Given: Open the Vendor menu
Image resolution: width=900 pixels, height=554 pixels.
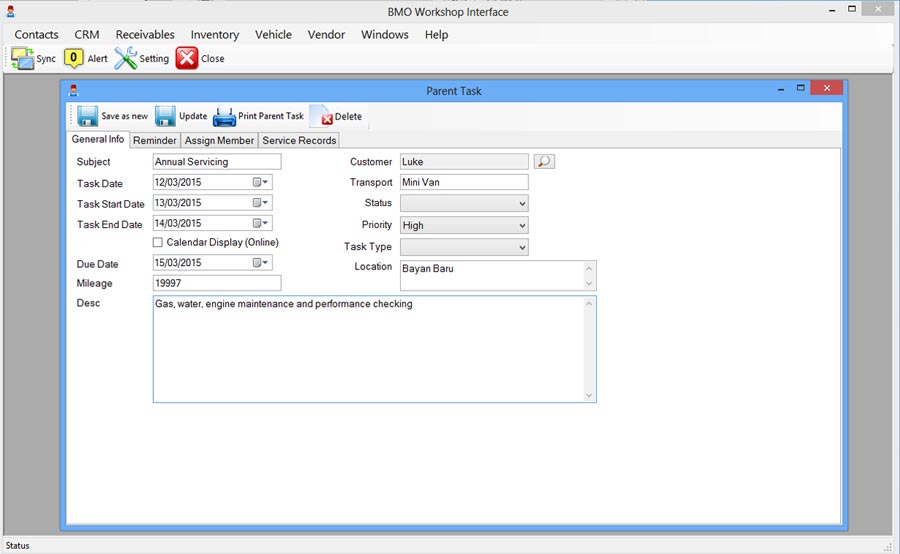Looking at the screenshot, I should pos(326,34).
